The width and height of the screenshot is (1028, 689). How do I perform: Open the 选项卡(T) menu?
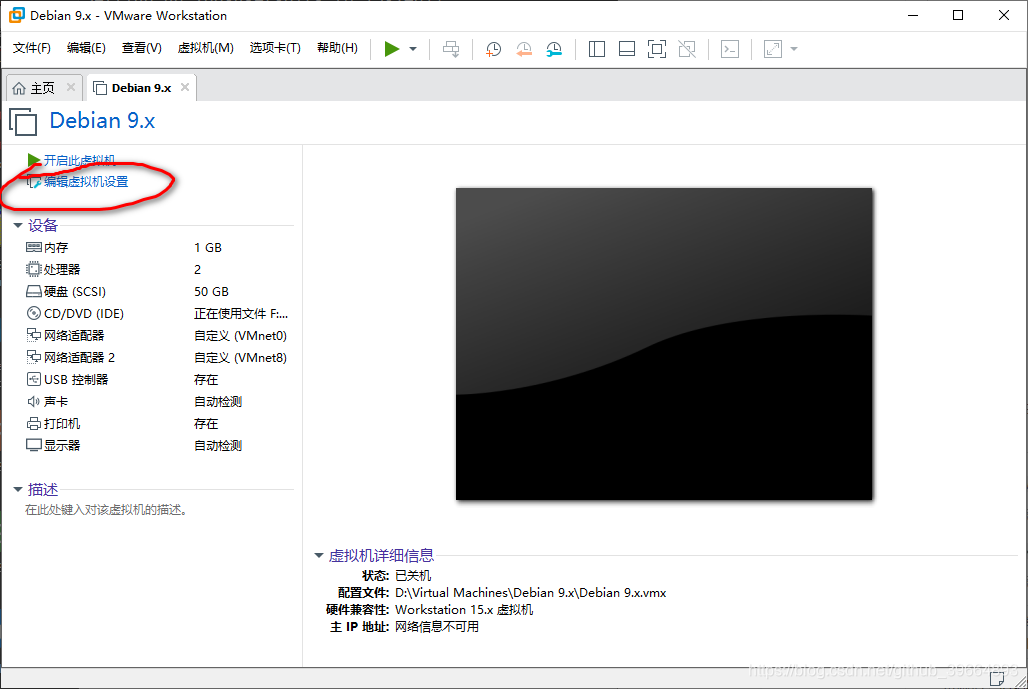point(275,48)
